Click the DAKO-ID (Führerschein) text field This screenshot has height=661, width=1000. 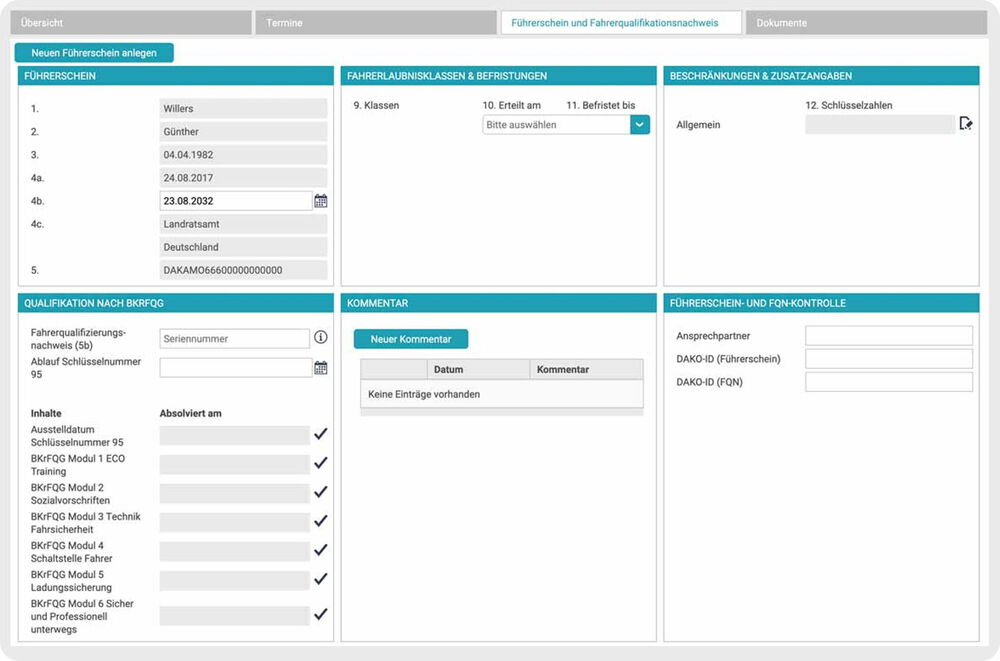click(x=889, y=359)
